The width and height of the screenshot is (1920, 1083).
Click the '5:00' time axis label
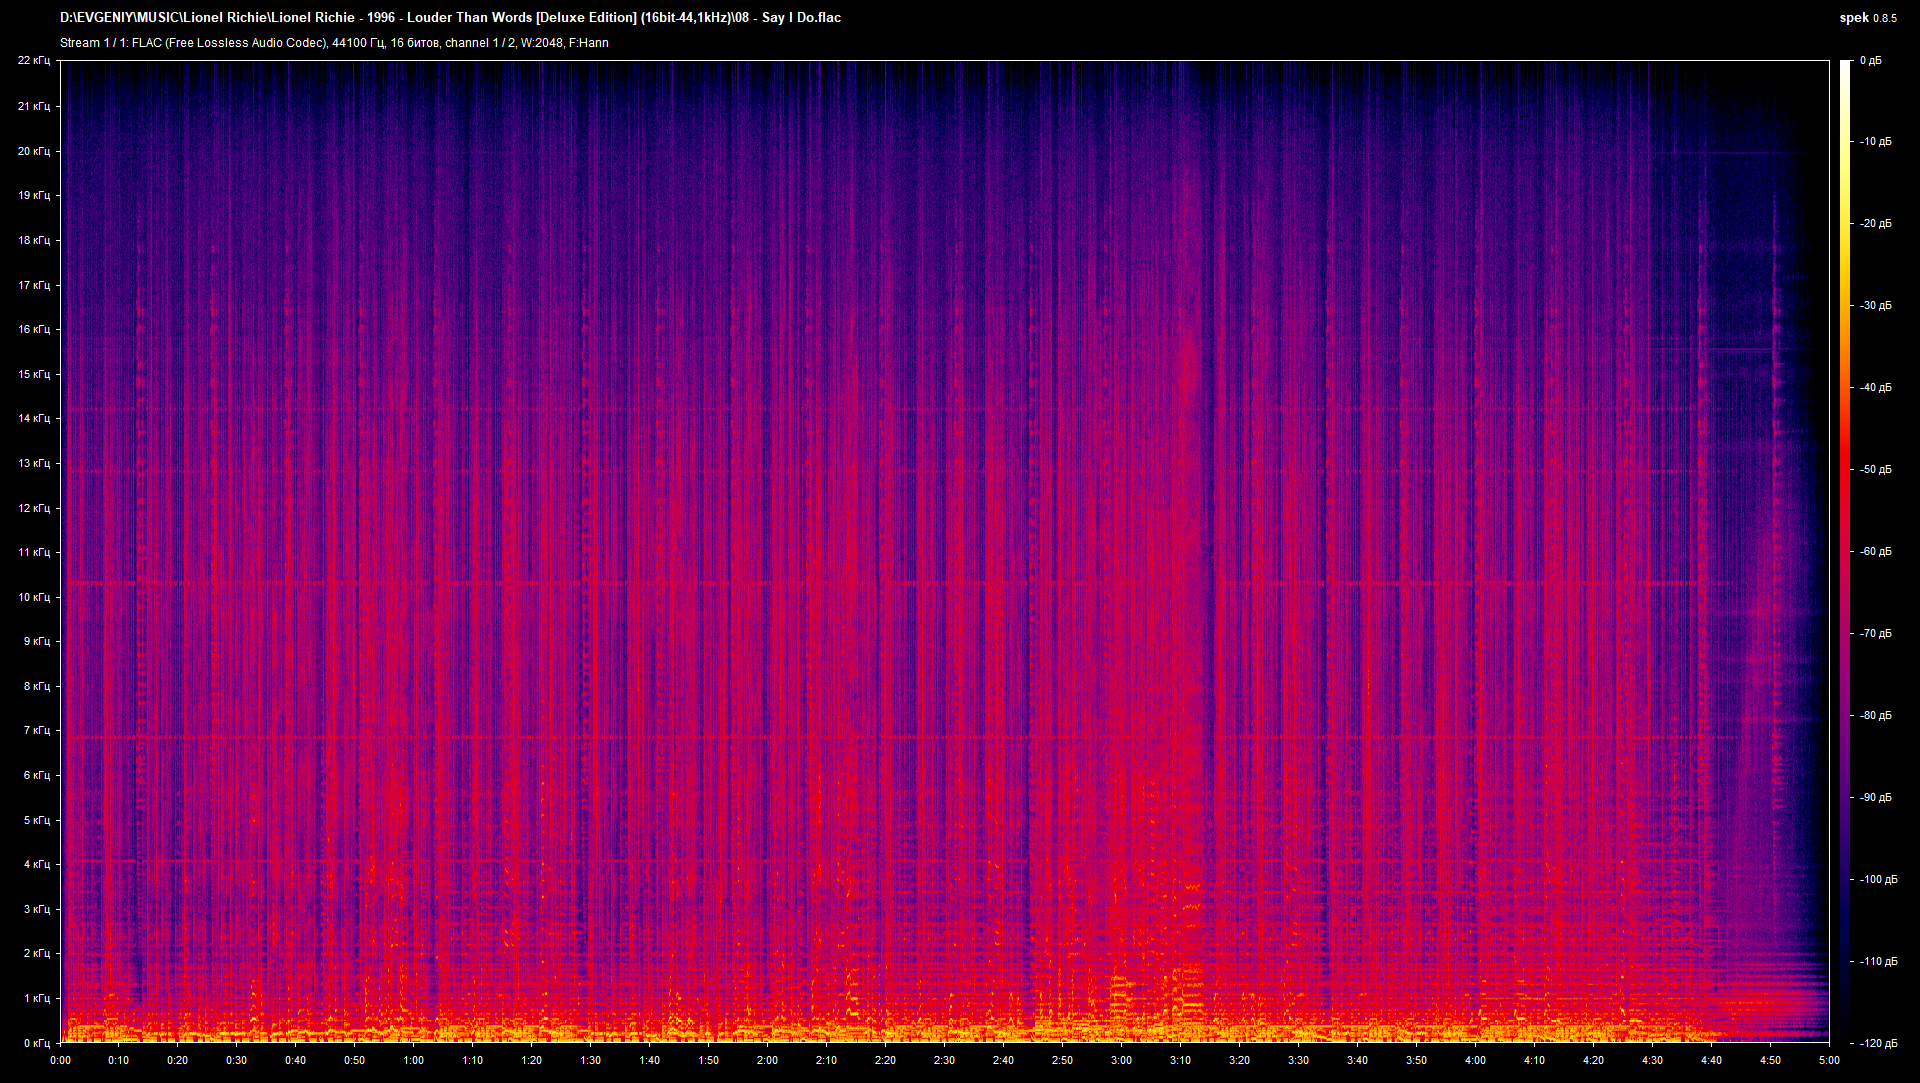[x=1829, y=1060]
